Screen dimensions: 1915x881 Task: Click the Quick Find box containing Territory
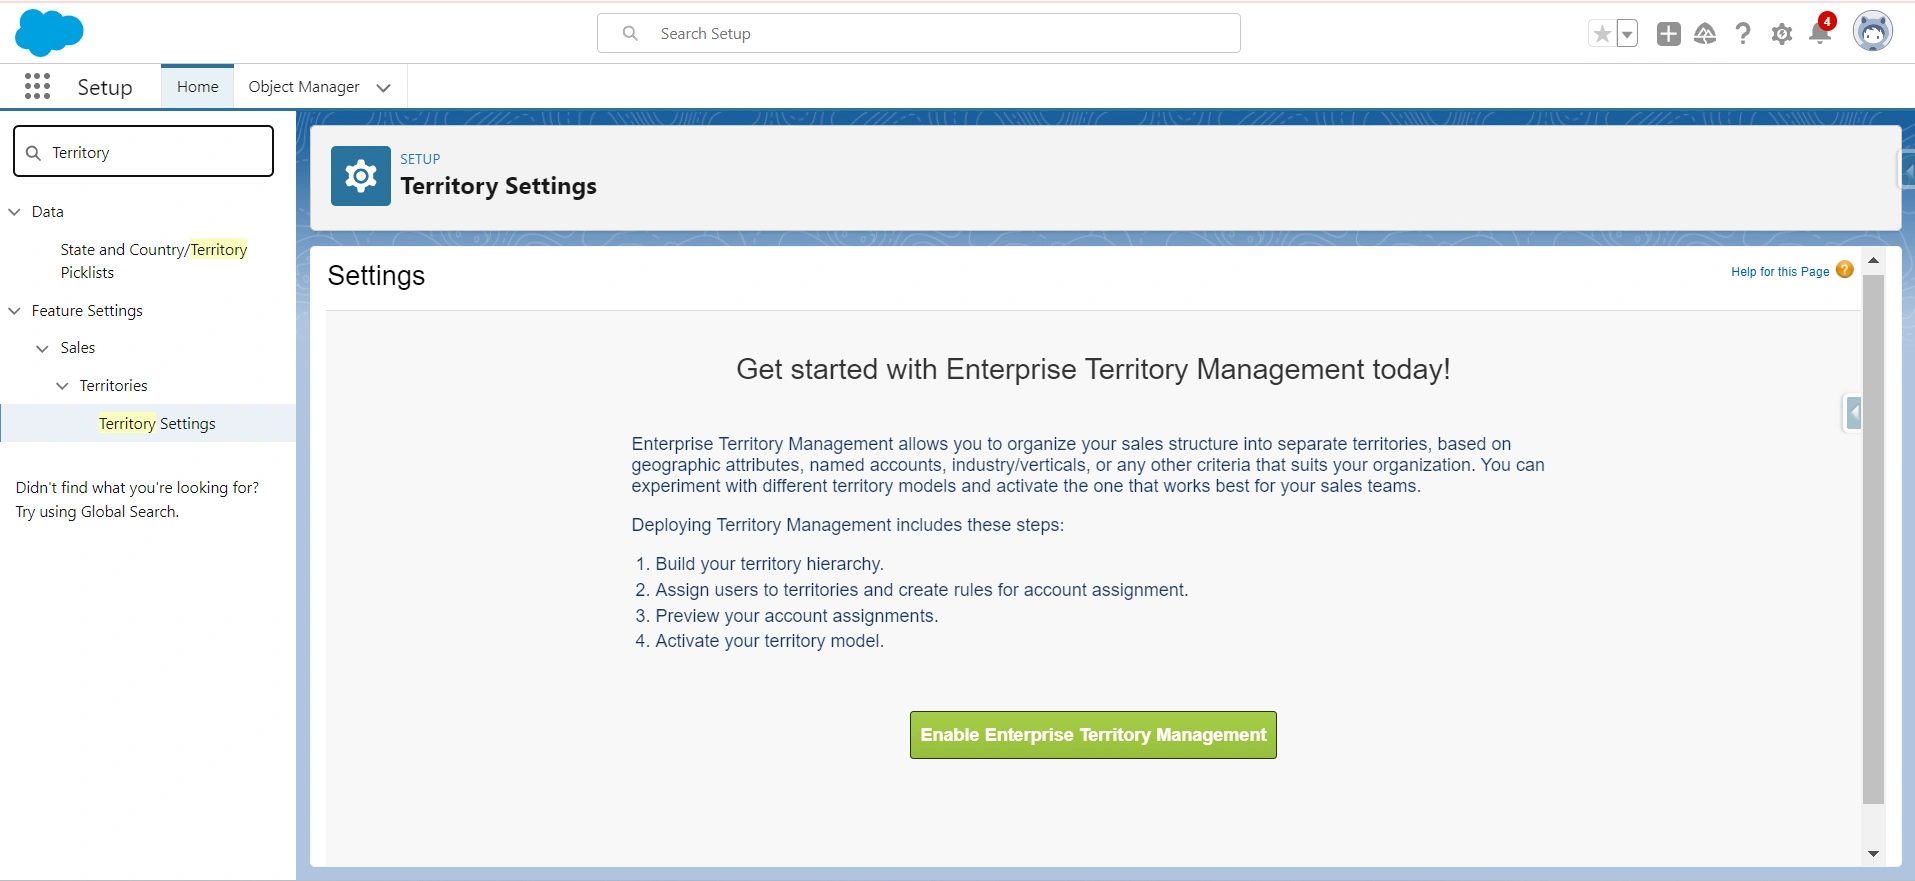(x=143, y=151)
